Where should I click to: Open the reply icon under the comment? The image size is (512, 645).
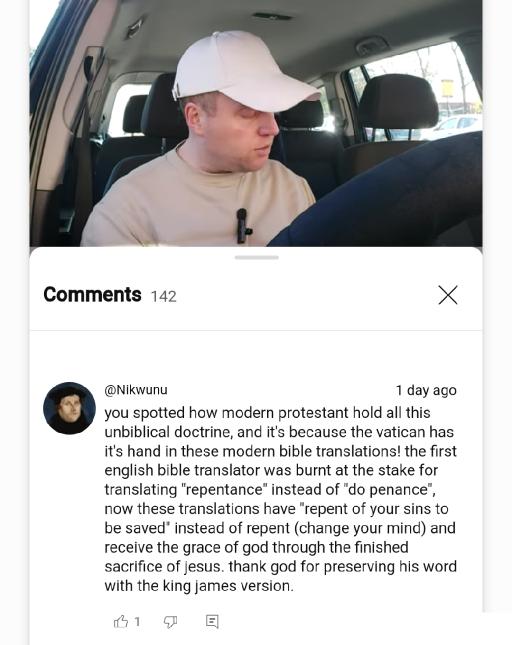(212, 622)
